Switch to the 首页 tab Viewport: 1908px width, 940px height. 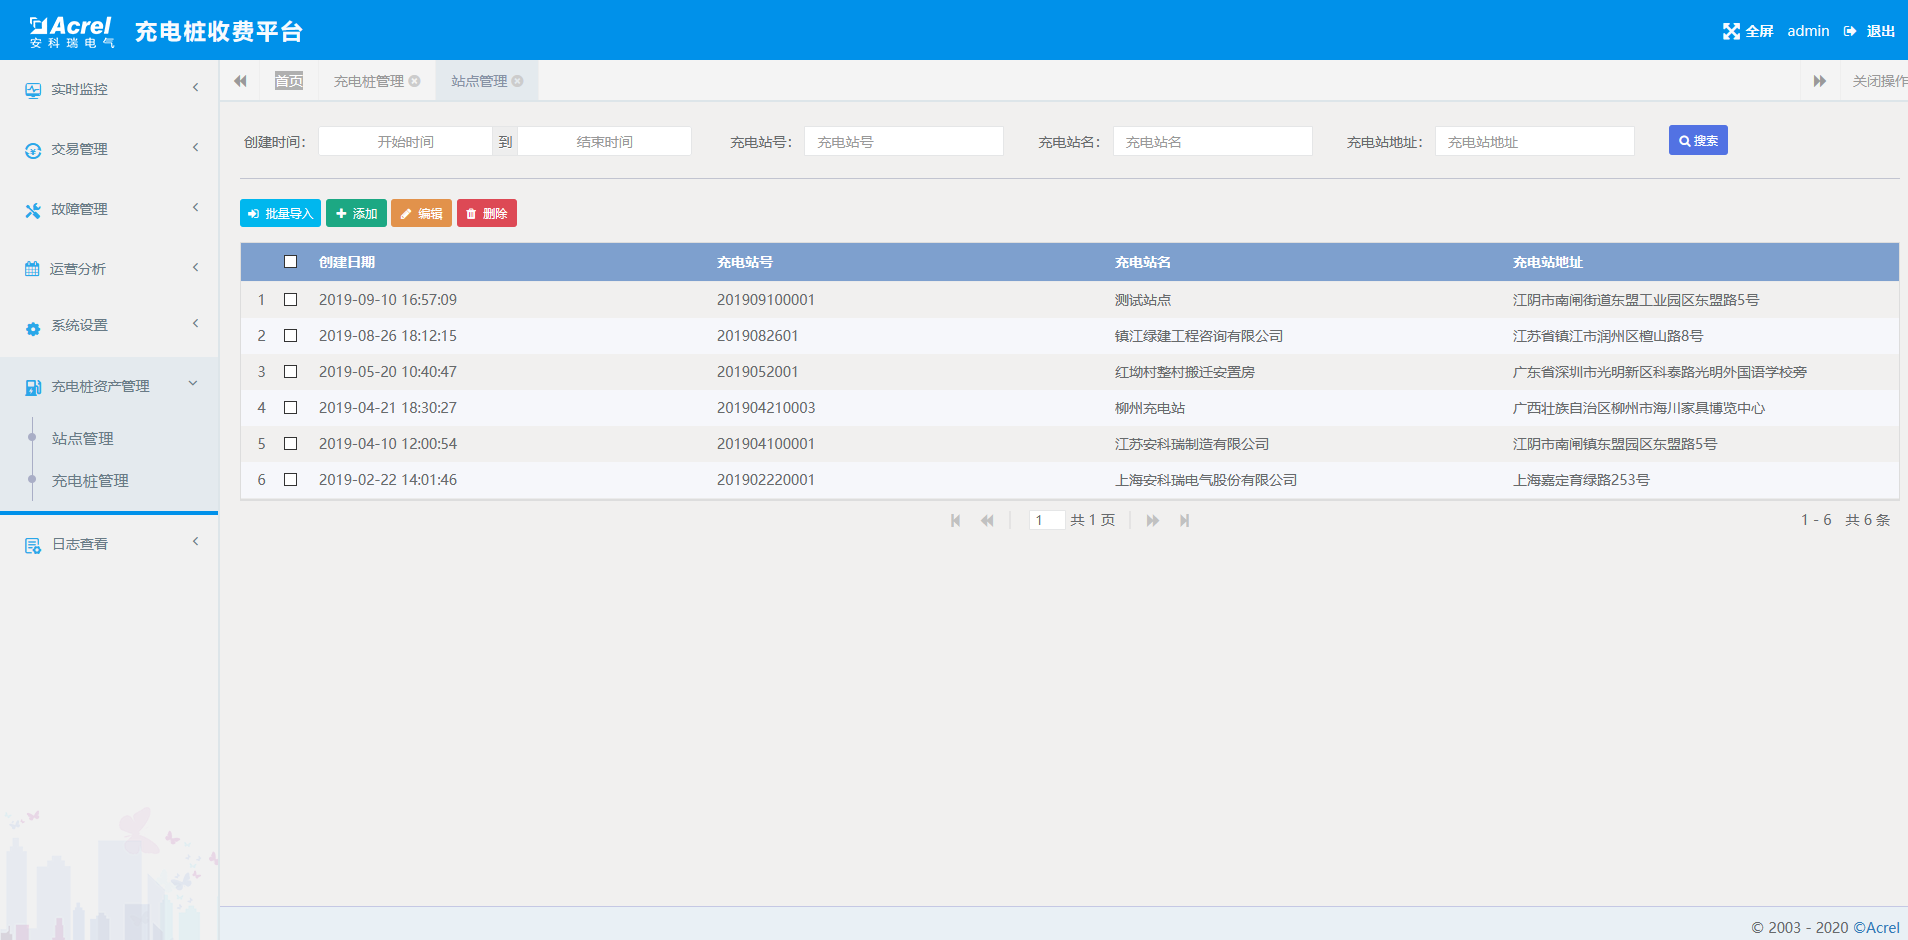pos(289,81)
